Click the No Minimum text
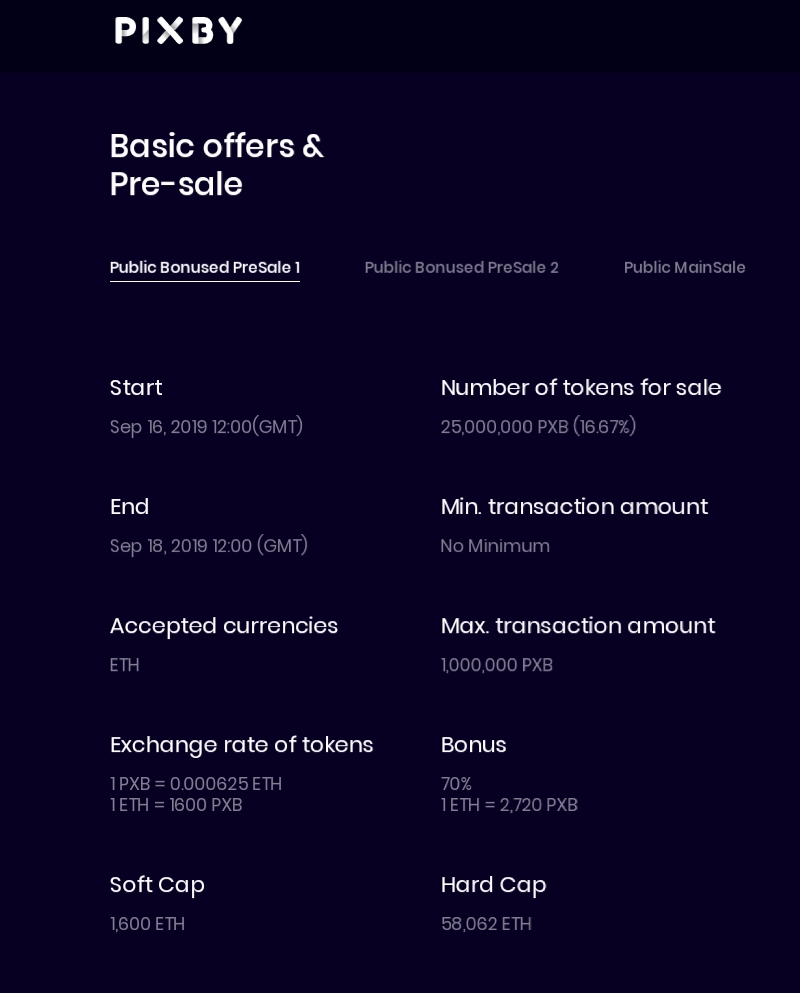Screen dimensions: 800x993 [495, 546]
